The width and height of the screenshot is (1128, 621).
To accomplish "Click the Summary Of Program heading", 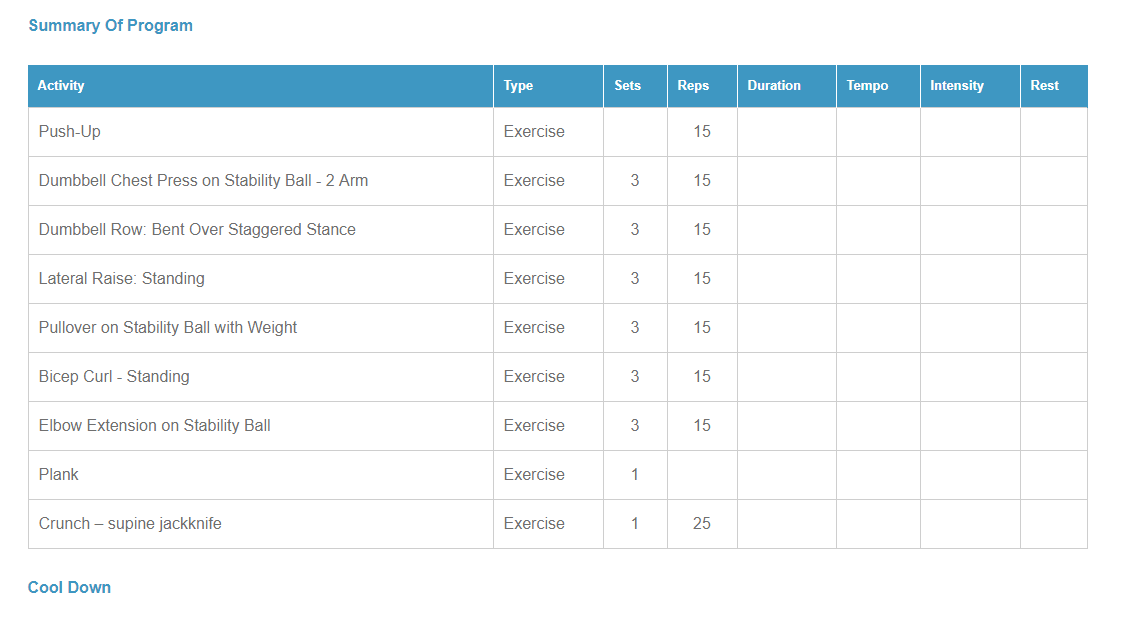I will tap(111, 26).
